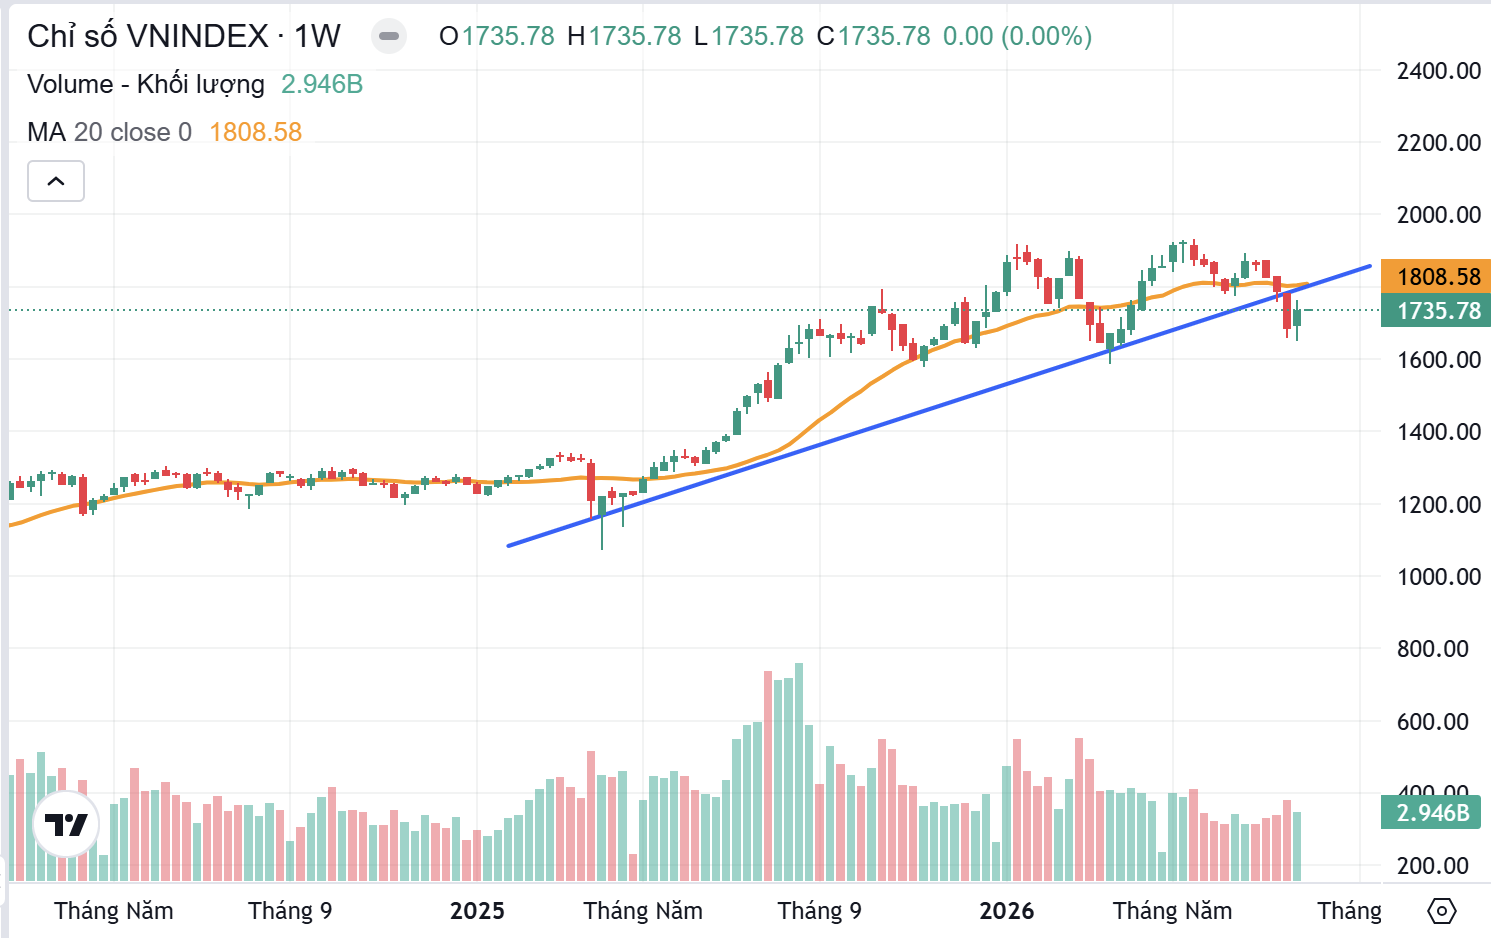This screenshot has width=1491, height=938.
Task: Click the Low value L1735.78 in the header
Action: pos(749,37)
